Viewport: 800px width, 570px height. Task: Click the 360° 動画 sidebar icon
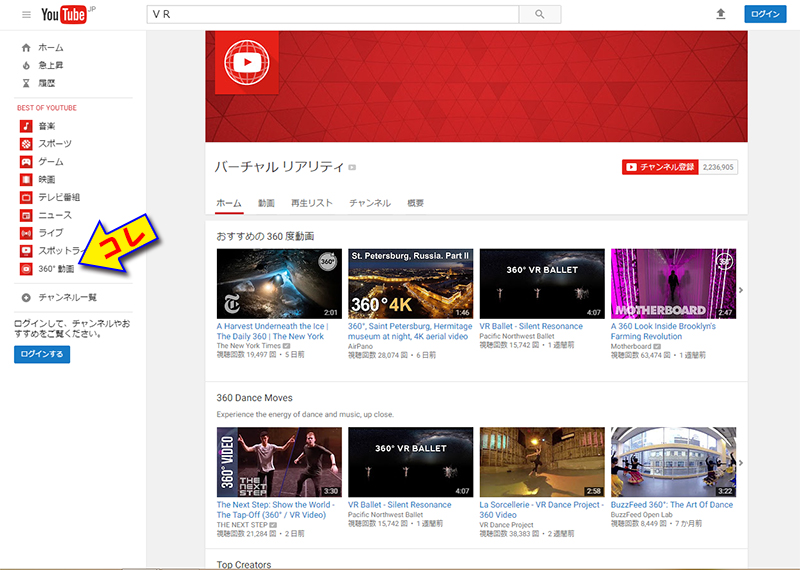(26, 269)
